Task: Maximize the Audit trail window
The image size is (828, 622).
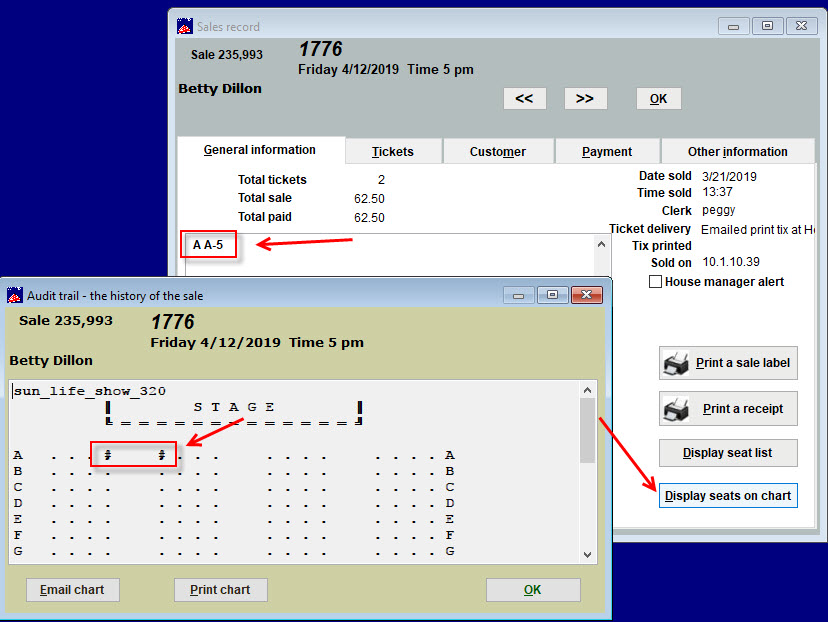Action: (x=552, y=295)
